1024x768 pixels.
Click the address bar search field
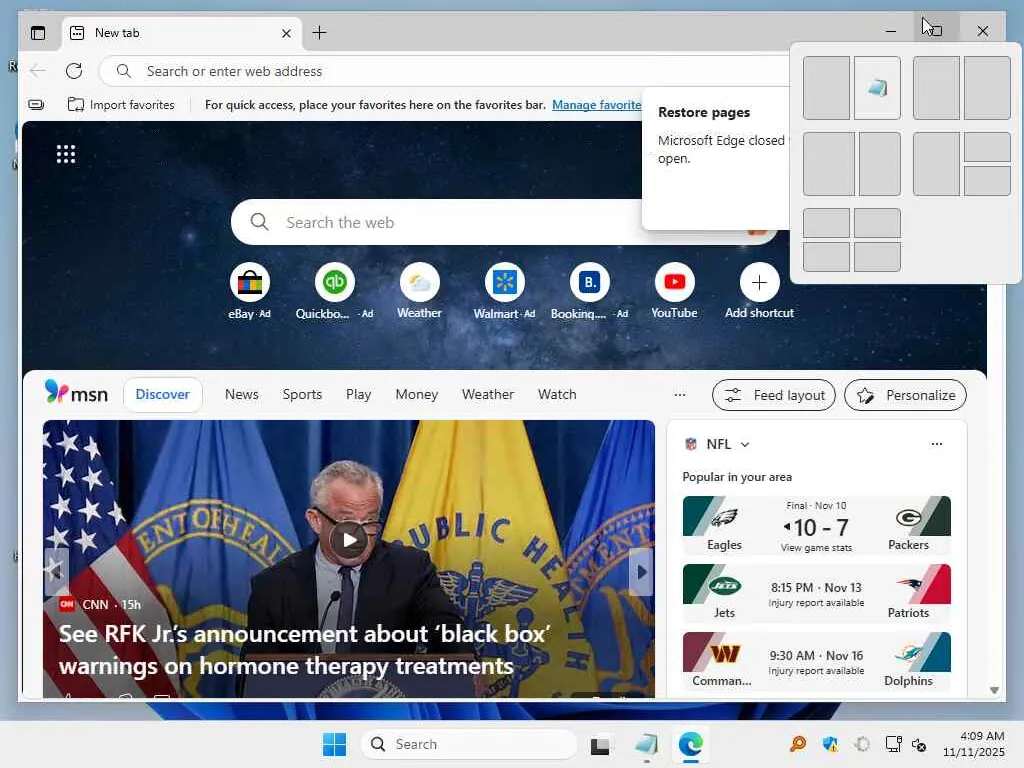444,71
